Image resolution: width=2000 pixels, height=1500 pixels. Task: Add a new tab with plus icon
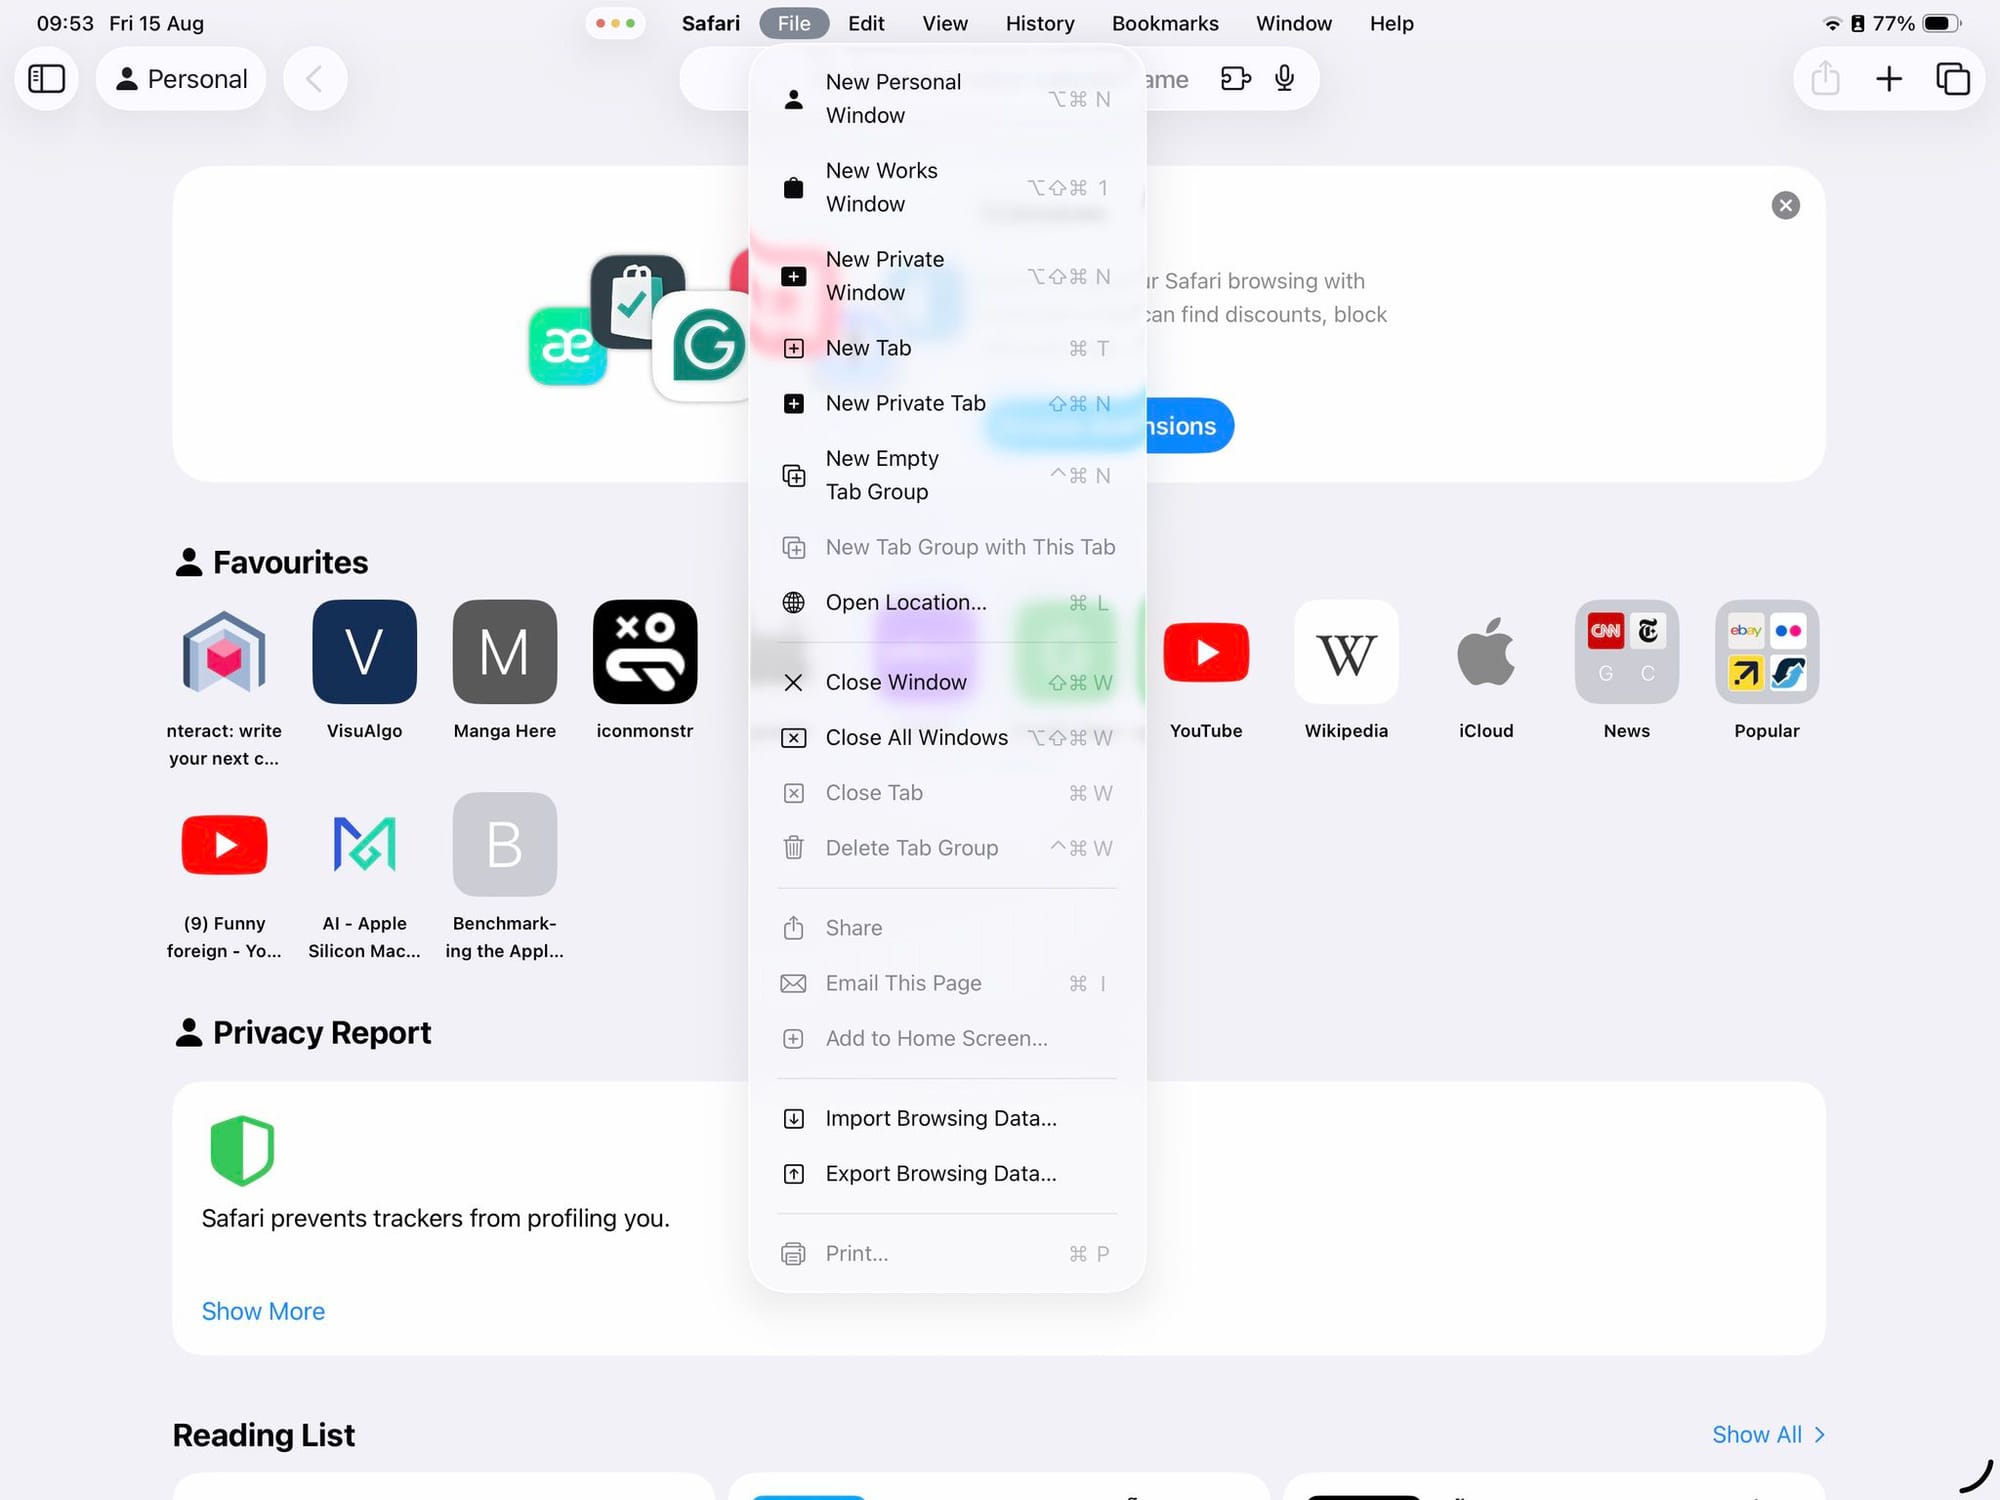pyautogui.click(x=1888, y=79)
